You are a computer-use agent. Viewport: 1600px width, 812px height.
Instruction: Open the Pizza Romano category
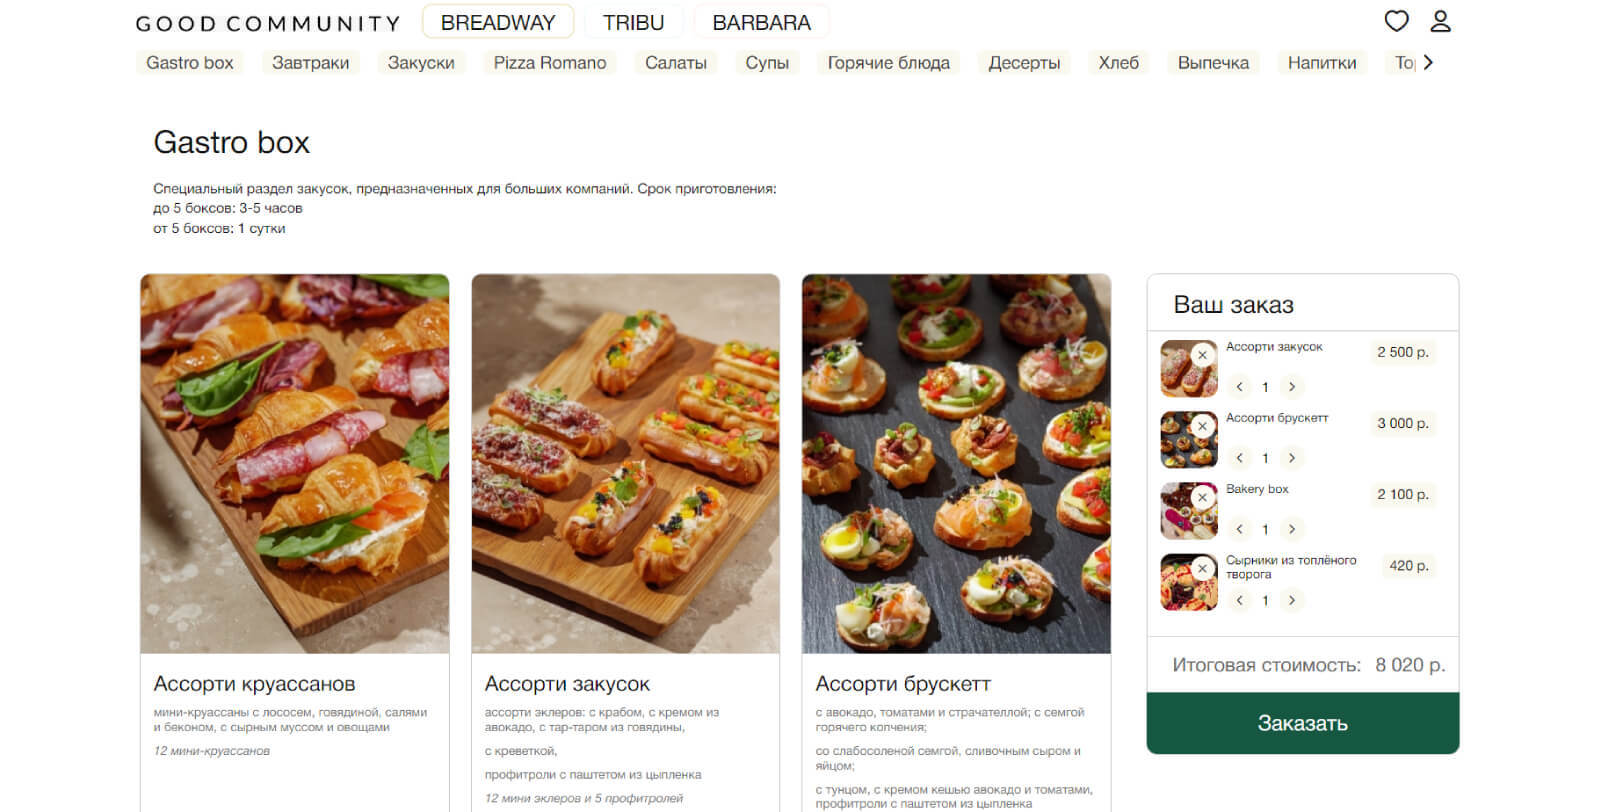pos(550,63)
